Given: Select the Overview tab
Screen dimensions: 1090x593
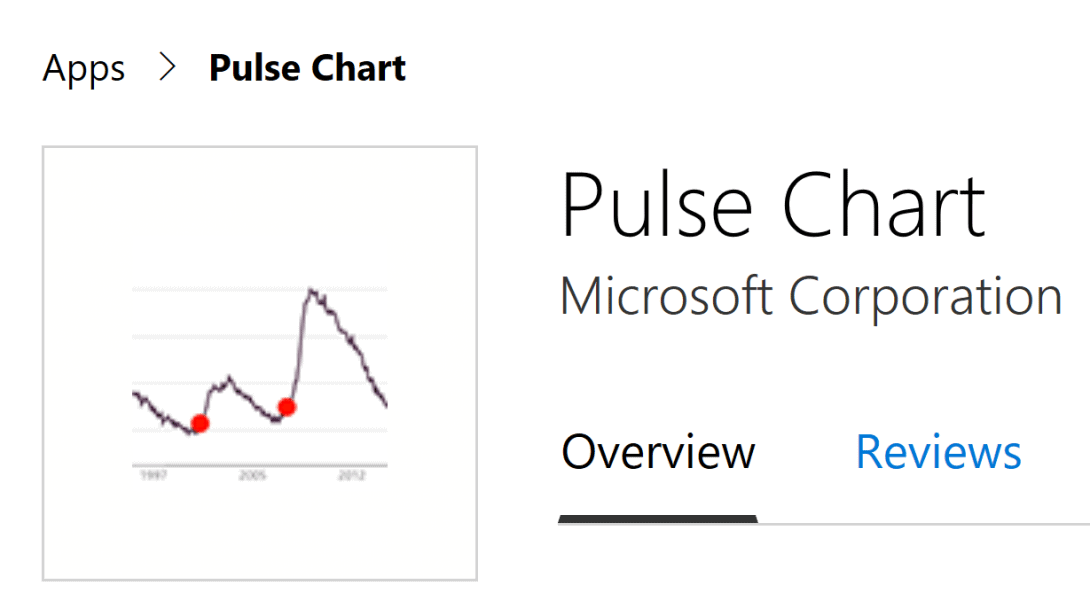Looking at the screenshot, I should click(x=657, y=452).
